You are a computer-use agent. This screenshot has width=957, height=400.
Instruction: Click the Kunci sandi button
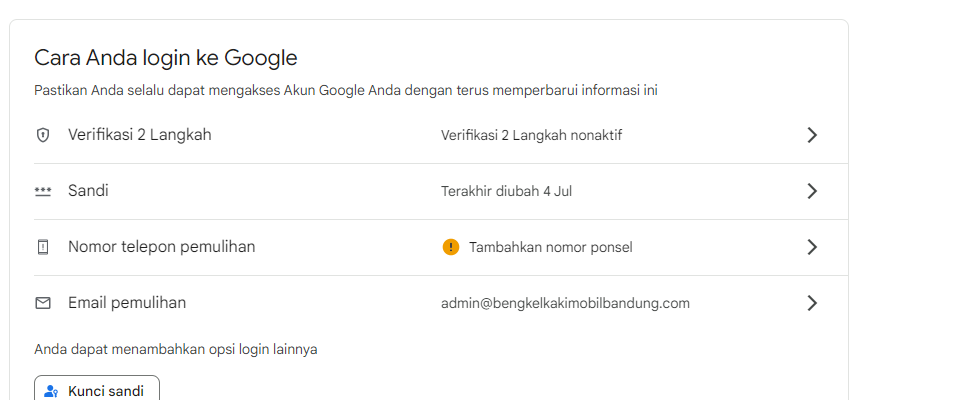[97, 388]
